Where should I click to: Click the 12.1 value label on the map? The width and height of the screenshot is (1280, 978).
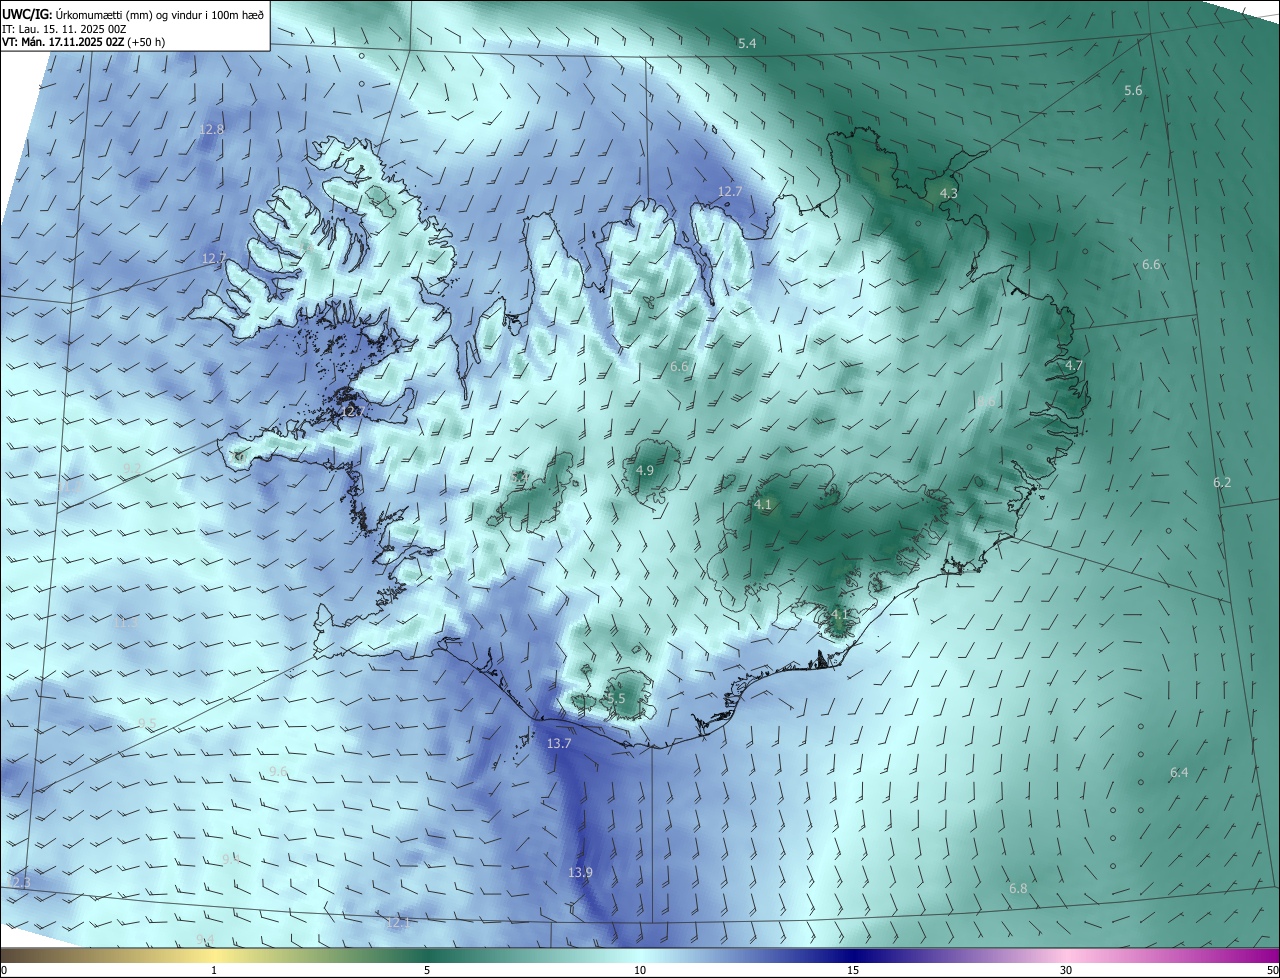(x=398, y=922)
